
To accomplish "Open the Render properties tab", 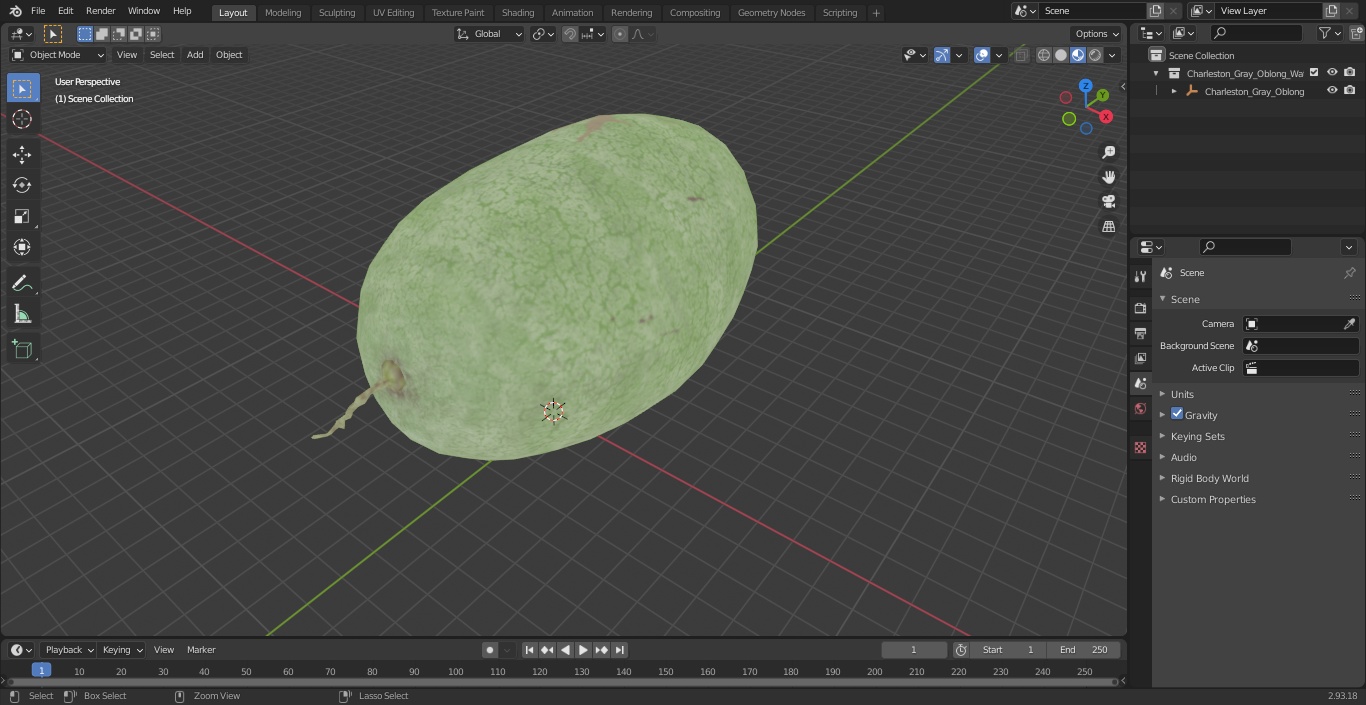I will click(x=1140, y=308).
